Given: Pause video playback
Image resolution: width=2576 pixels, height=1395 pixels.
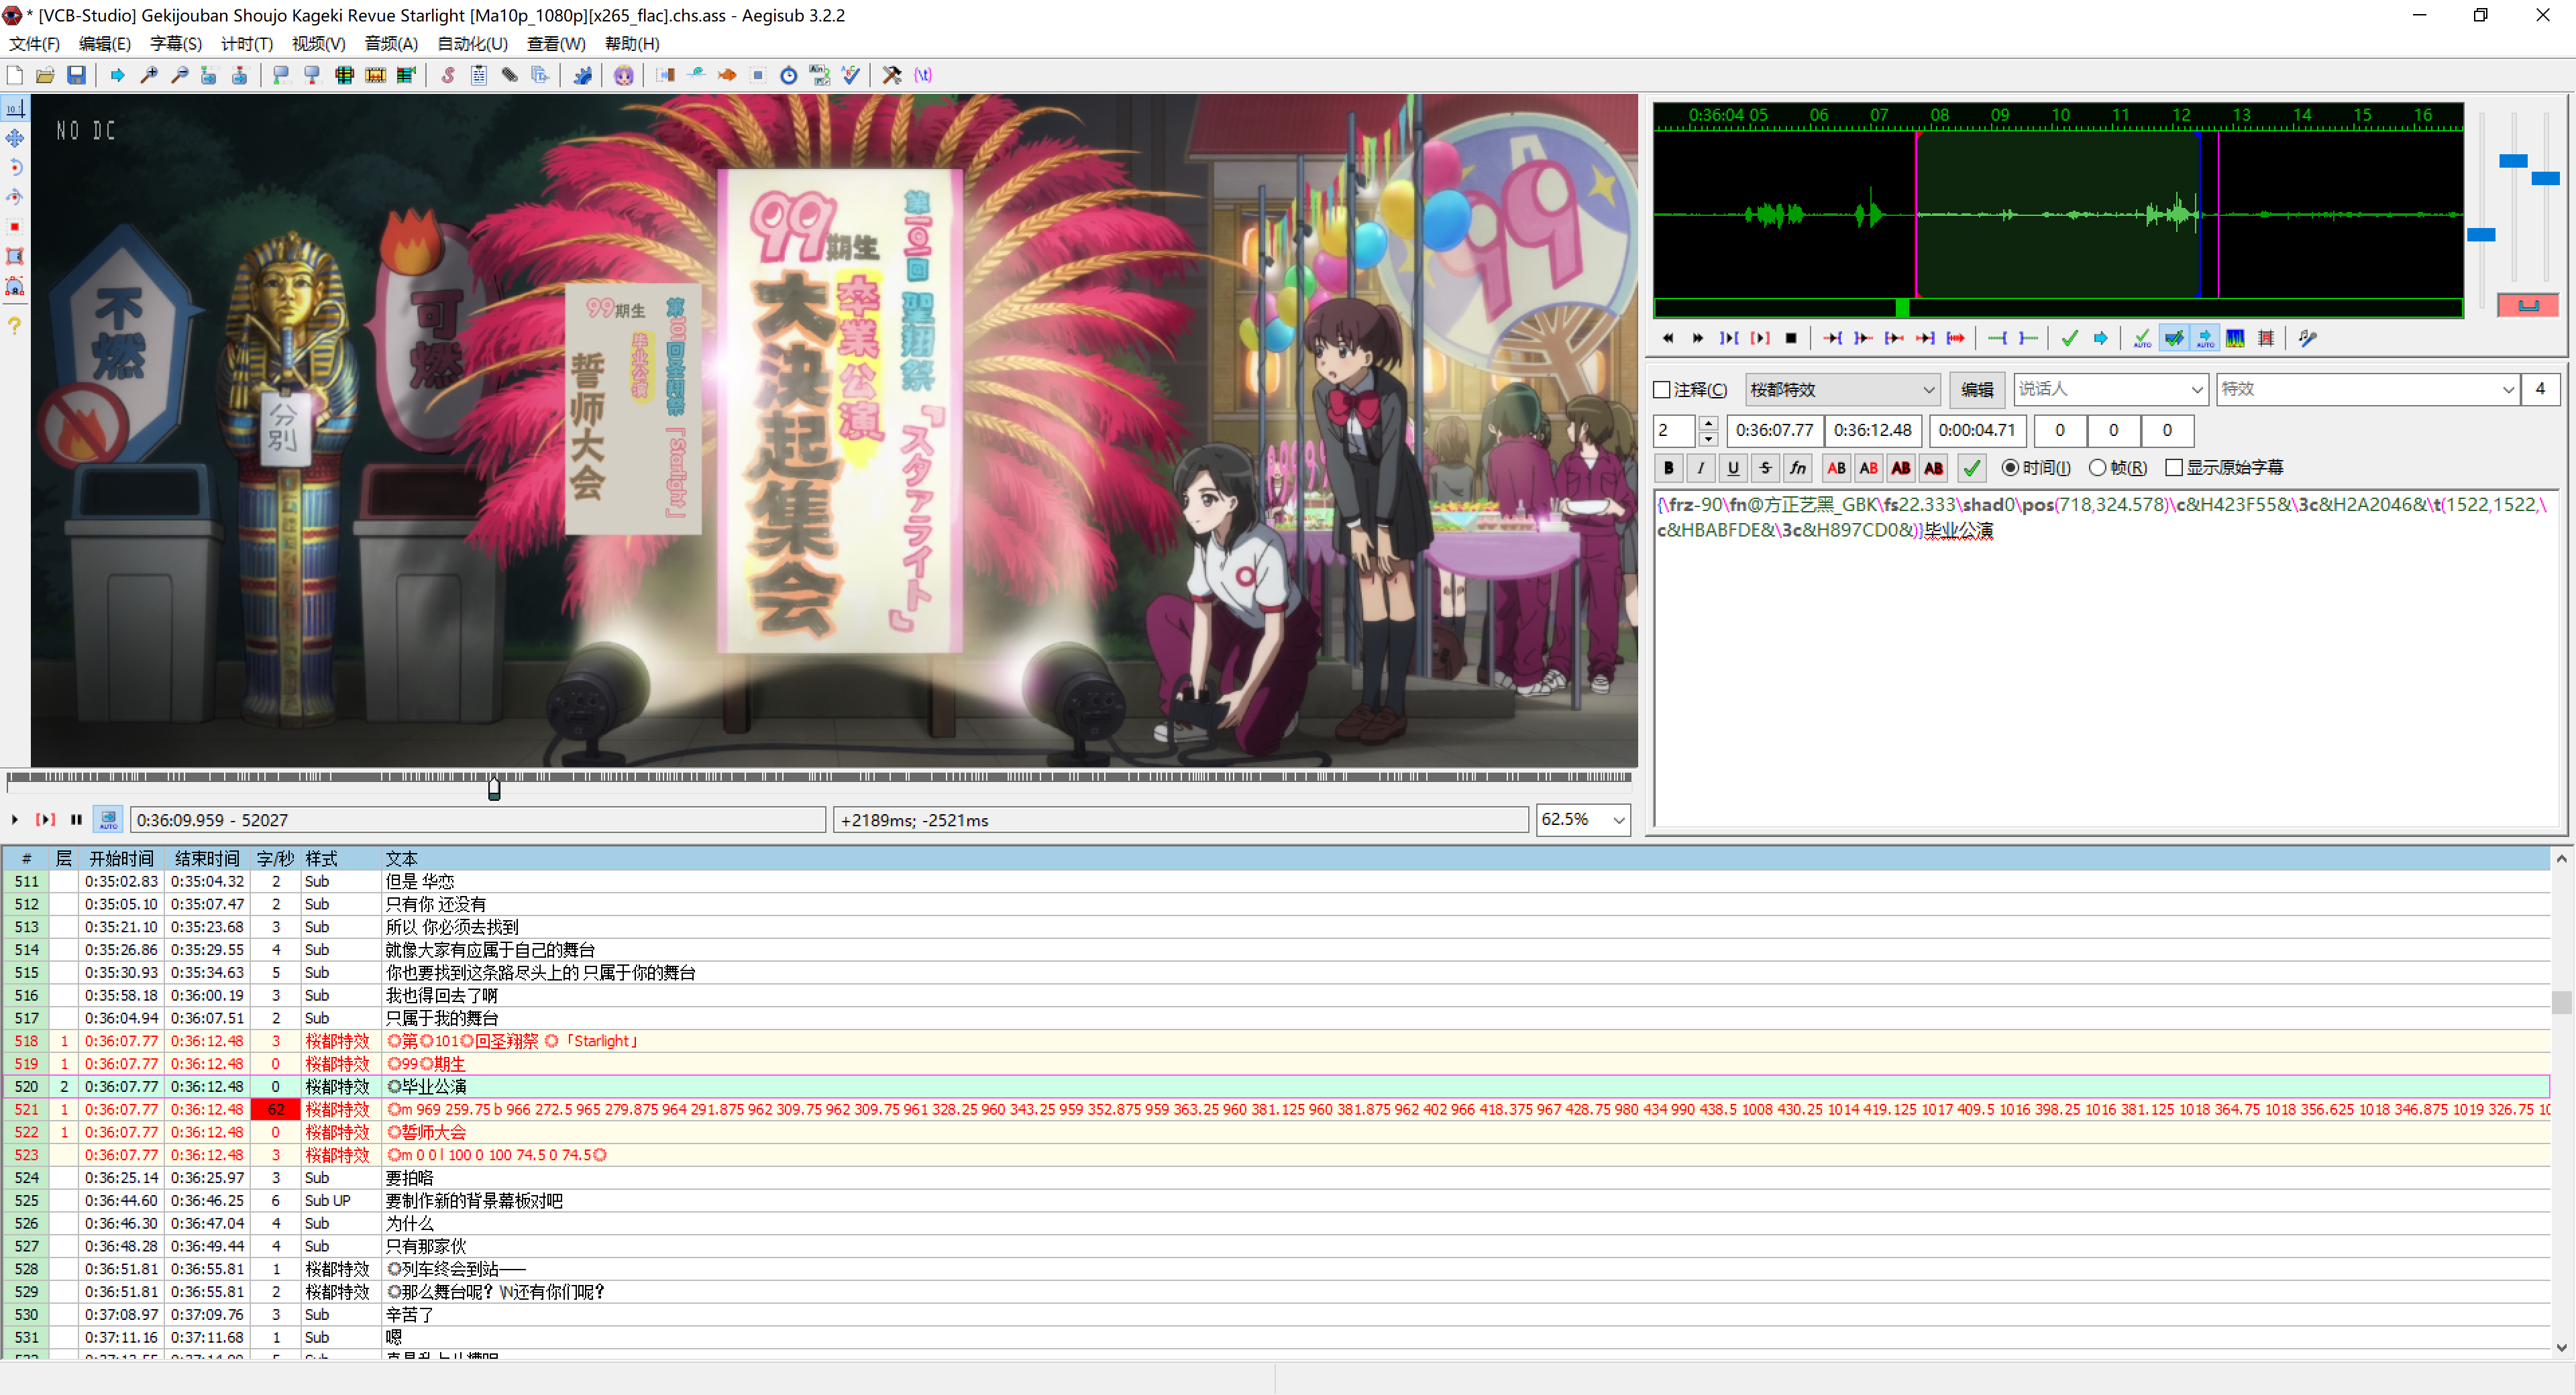Looking at the screenshot, I should 76,819.
